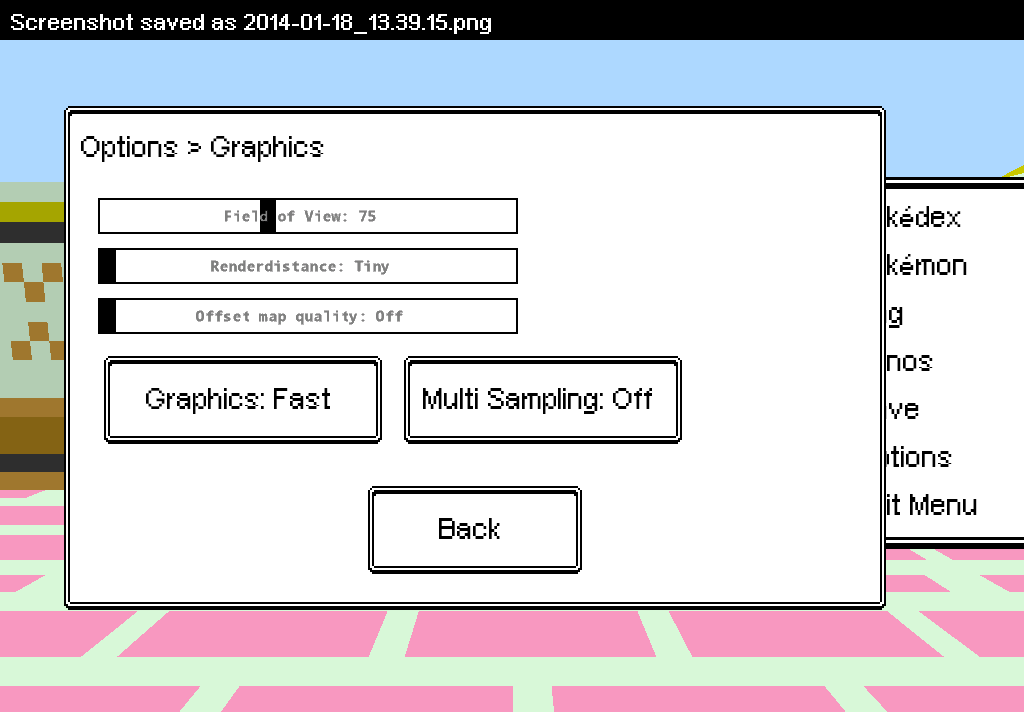The image size is (1024, 712).
Task: Select the Save menu entry
Action: click(x=903, y=410)
